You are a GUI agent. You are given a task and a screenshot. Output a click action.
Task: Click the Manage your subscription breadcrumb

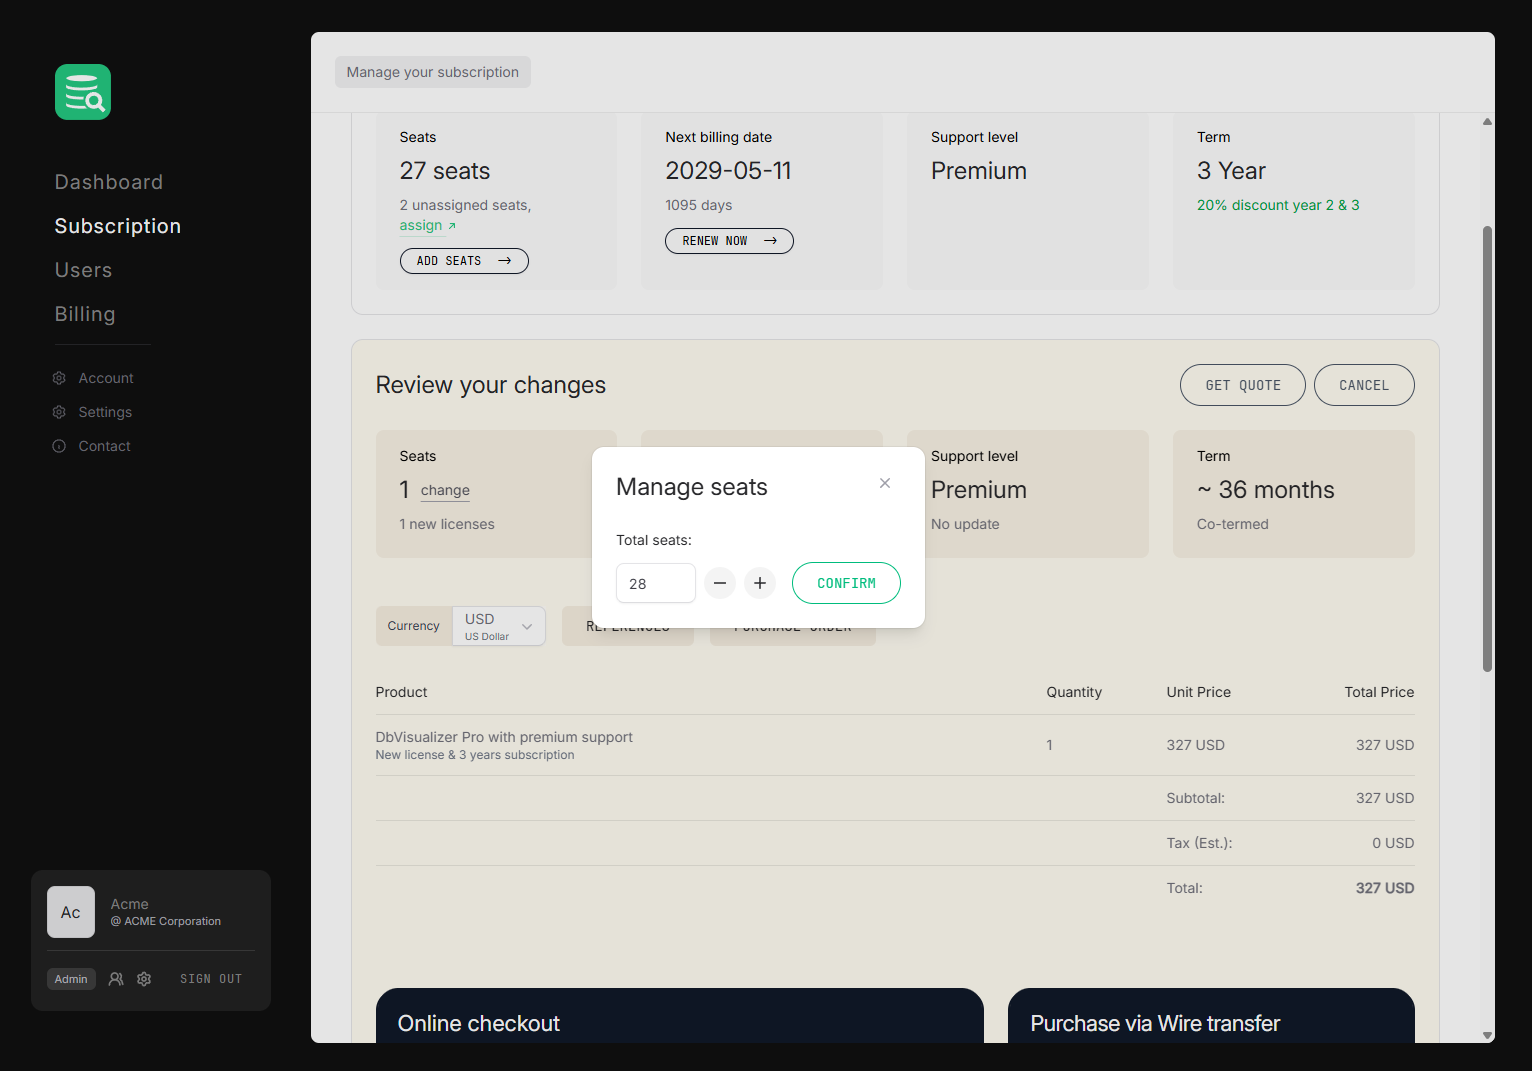pos(433,72)
